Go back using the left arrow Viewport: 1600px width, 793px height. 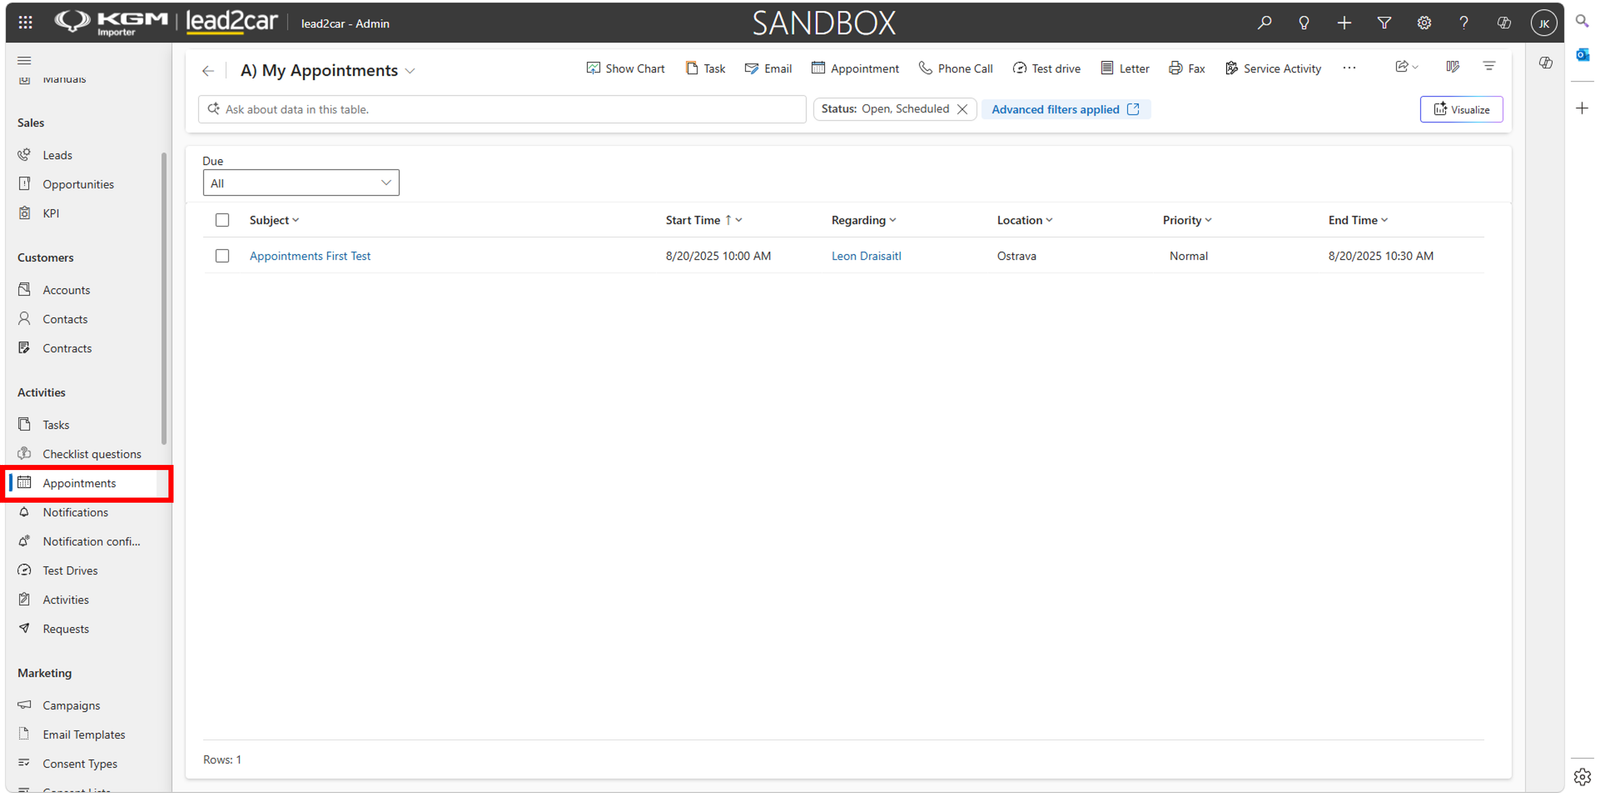click(x=208, y=70)
